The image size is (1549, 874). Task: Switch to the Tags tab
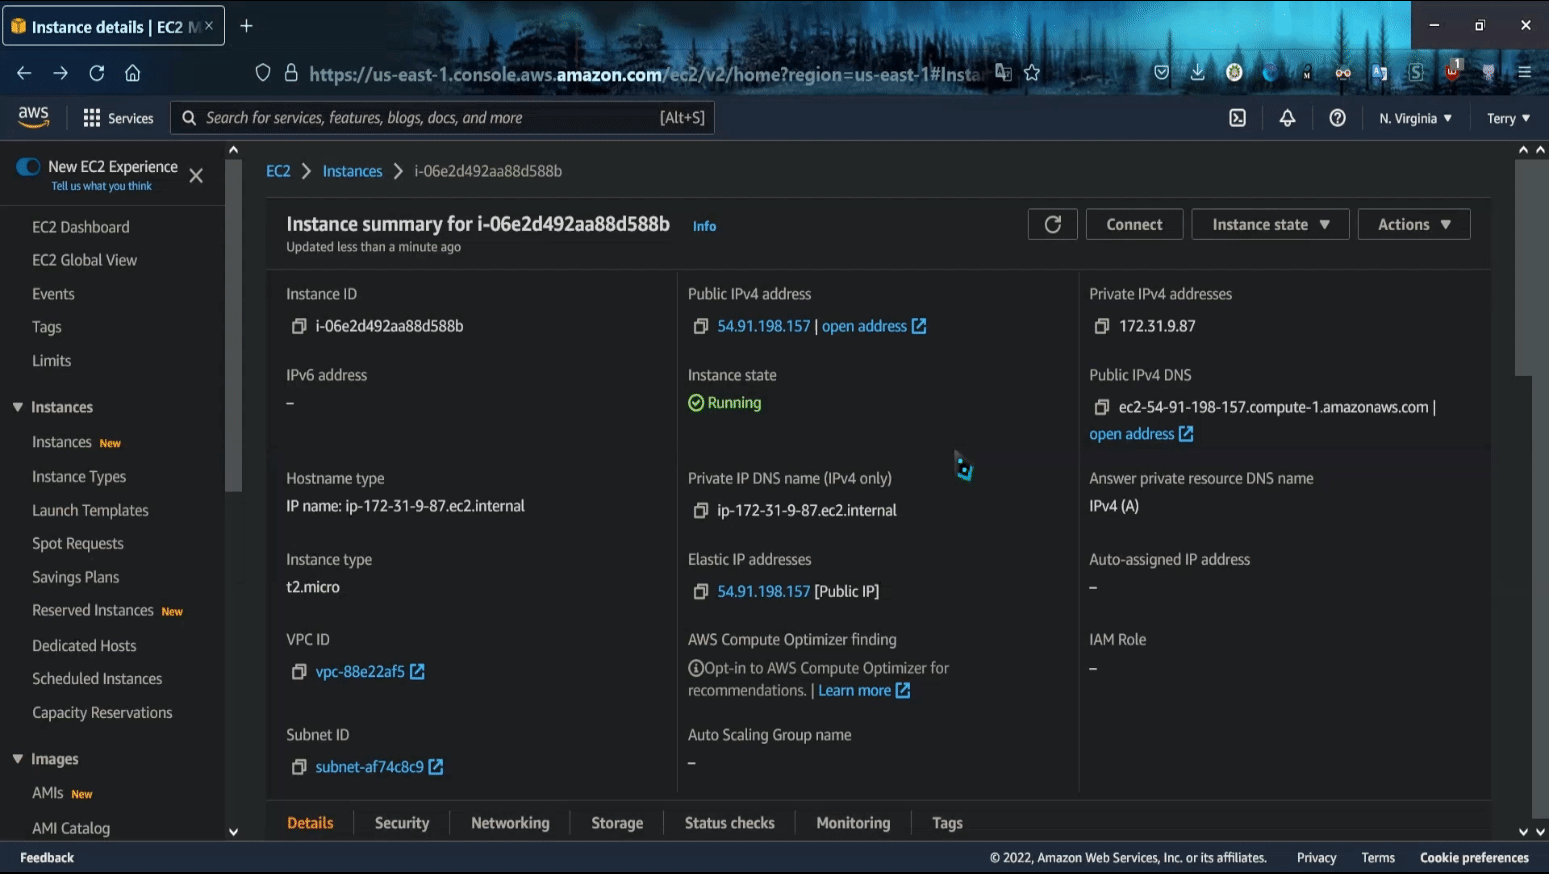(x=947, y=823)
